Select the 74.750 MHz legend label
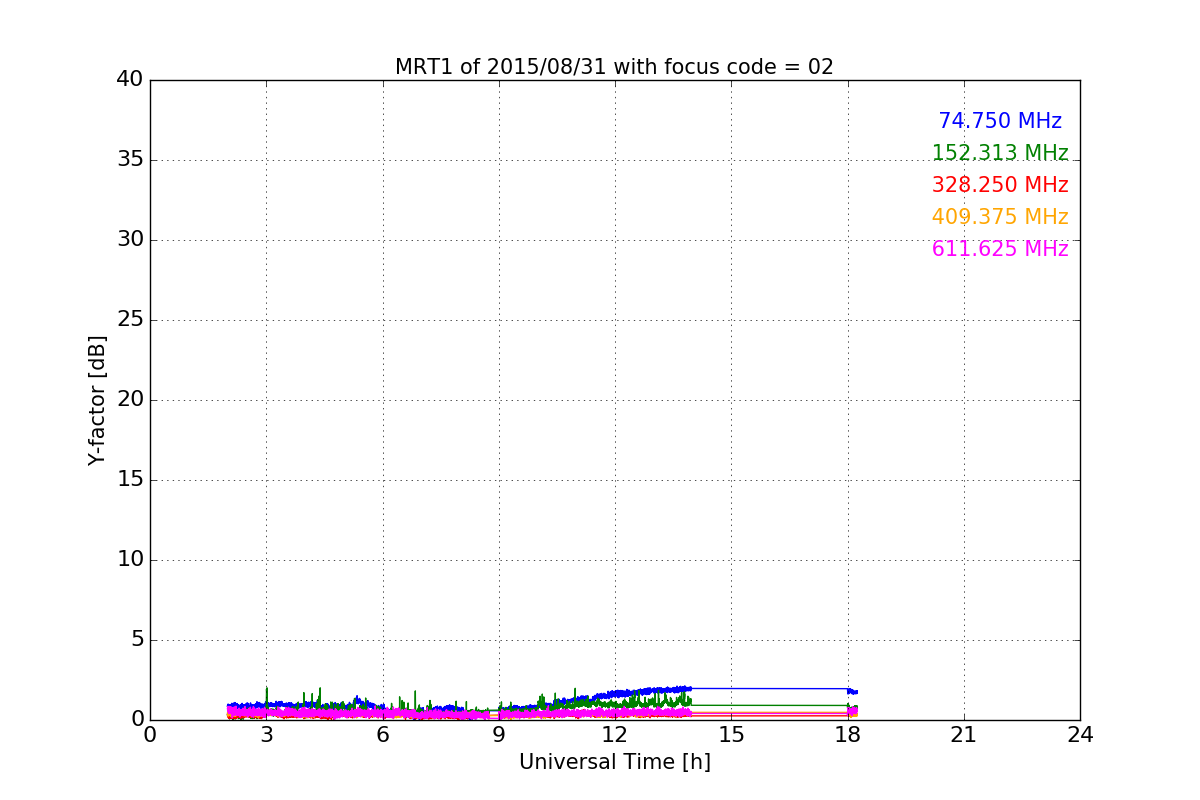The width and height of the screenshot is (1200, 800). pyautogui.click(x=1000, y=121)
